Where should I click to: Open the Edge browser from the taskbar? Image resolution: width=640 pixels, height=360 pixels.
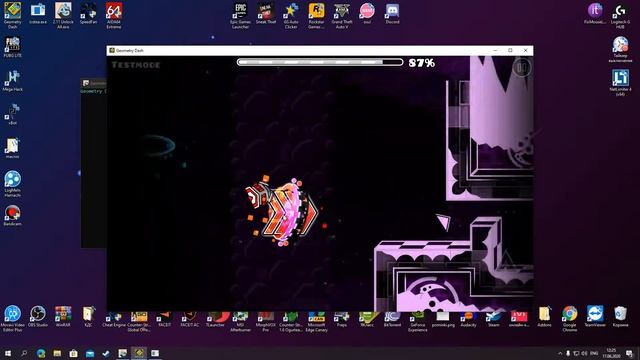point(41,353)
